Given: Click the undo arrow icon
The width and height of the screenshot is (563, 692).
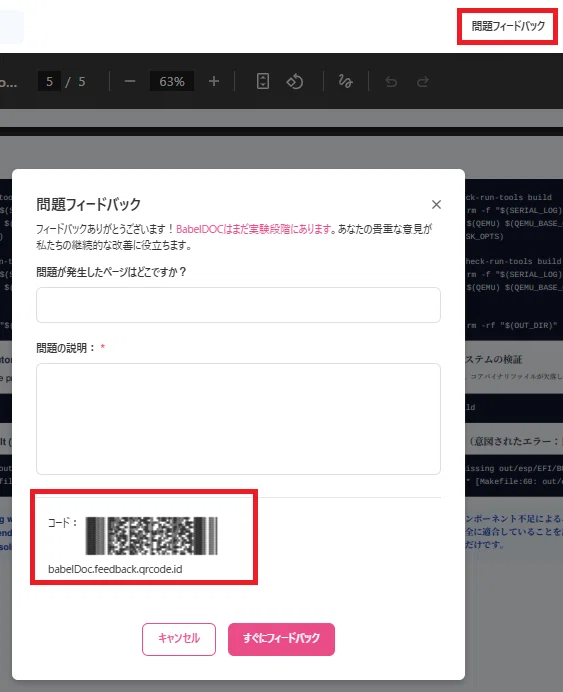Looking at the screenshot, I should [391, 82].
